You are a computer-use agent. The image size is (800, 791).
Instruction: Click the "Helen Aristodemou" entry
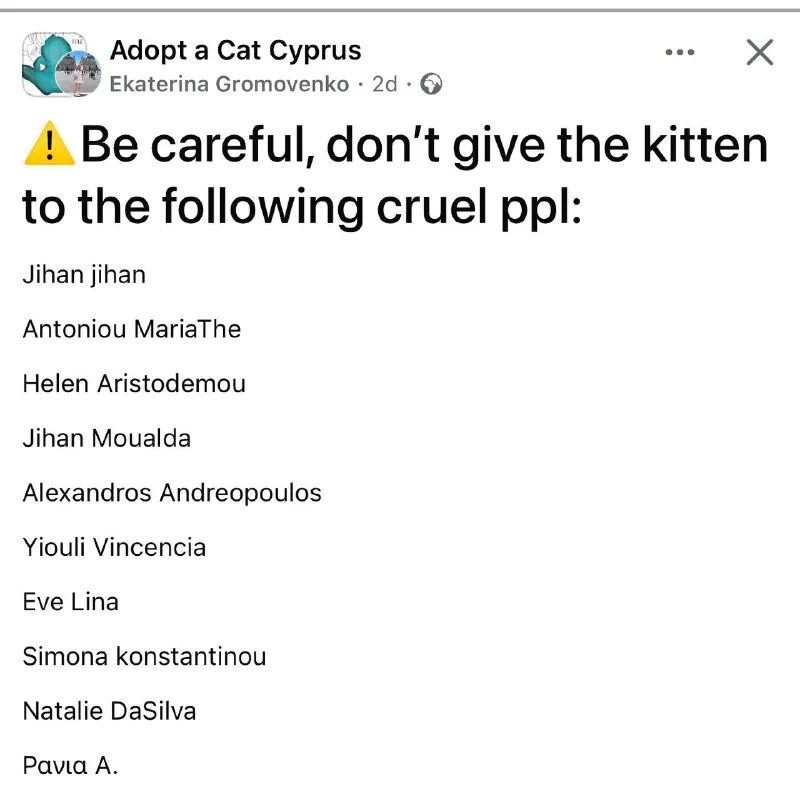(134, 383)
